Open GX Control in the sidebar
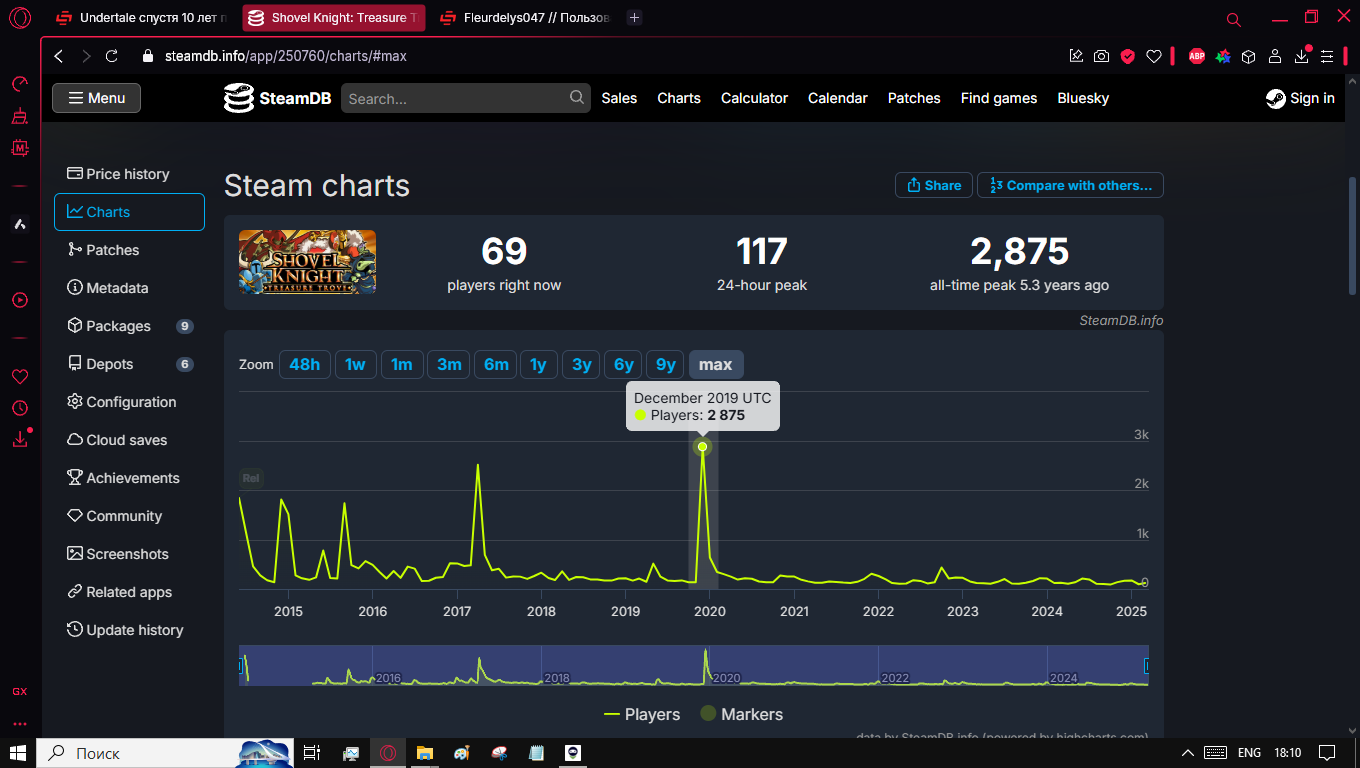 (20, 84)
